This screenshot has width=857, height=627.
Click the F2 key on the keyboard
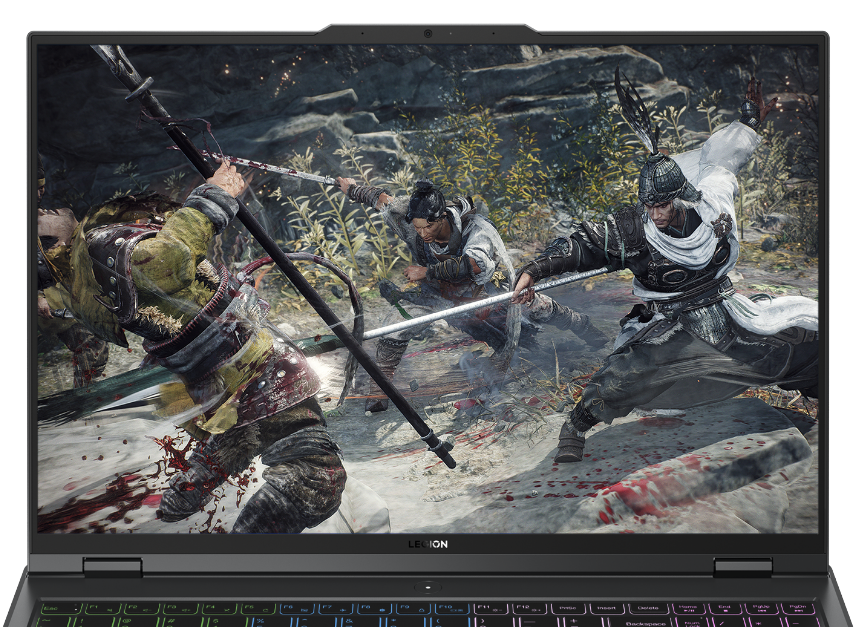point(142,608)
